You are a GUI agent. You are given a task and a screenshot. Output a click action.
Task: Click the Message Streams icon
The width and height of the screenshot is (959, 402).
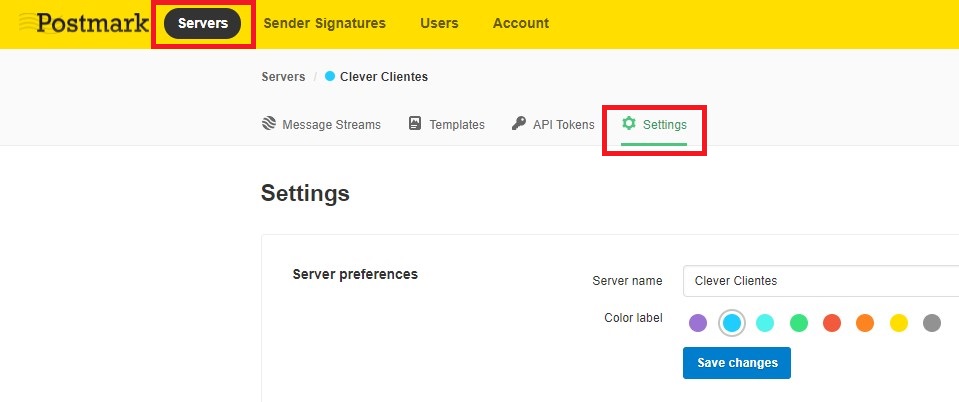[269, 124]
